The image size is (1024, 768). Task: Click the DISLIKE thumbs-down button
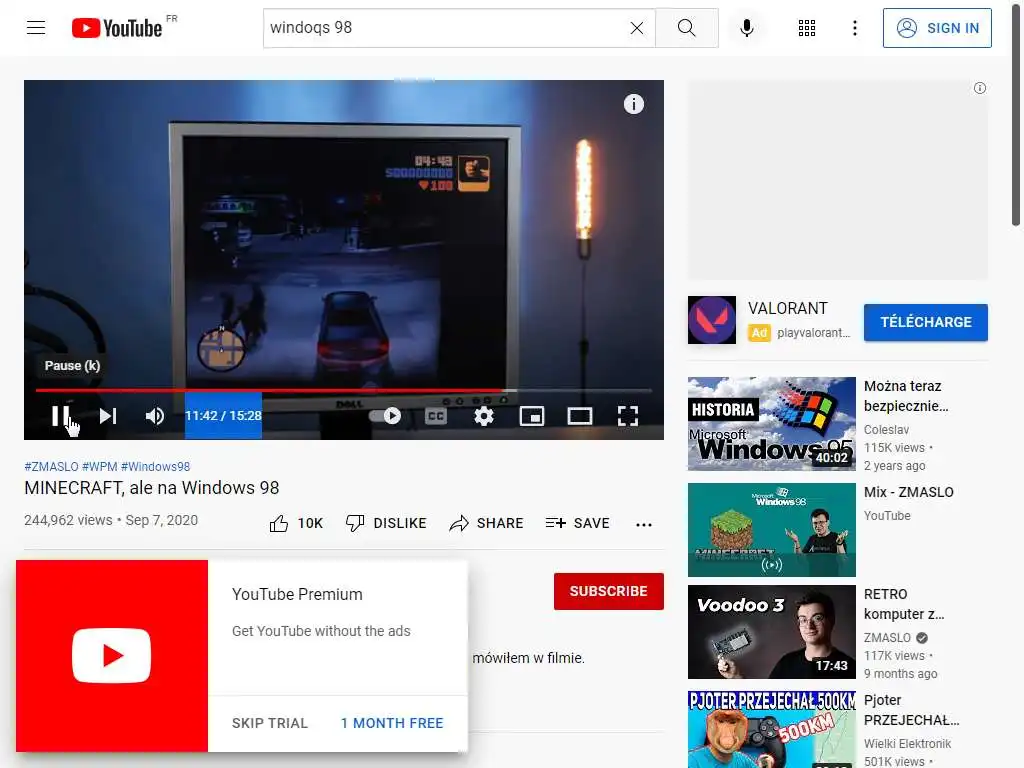[x=386, y=523]
